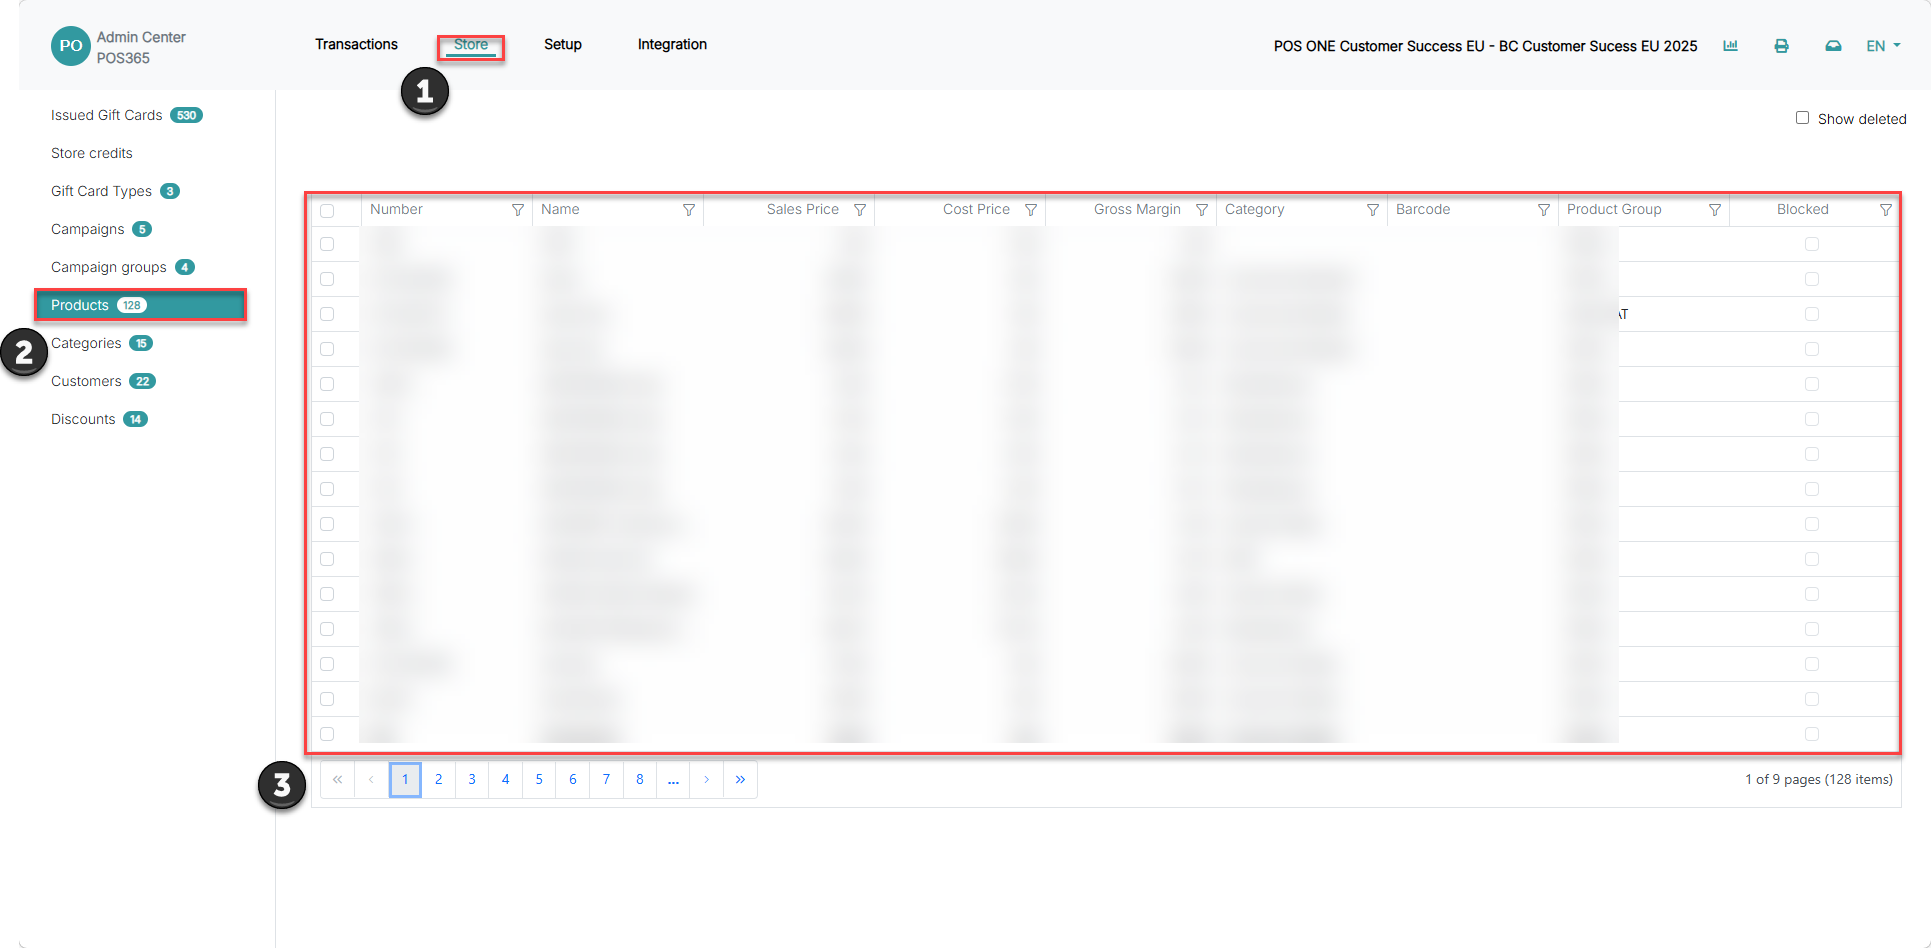
Task: Open filter for Category column
Action: coord(1372,210)
